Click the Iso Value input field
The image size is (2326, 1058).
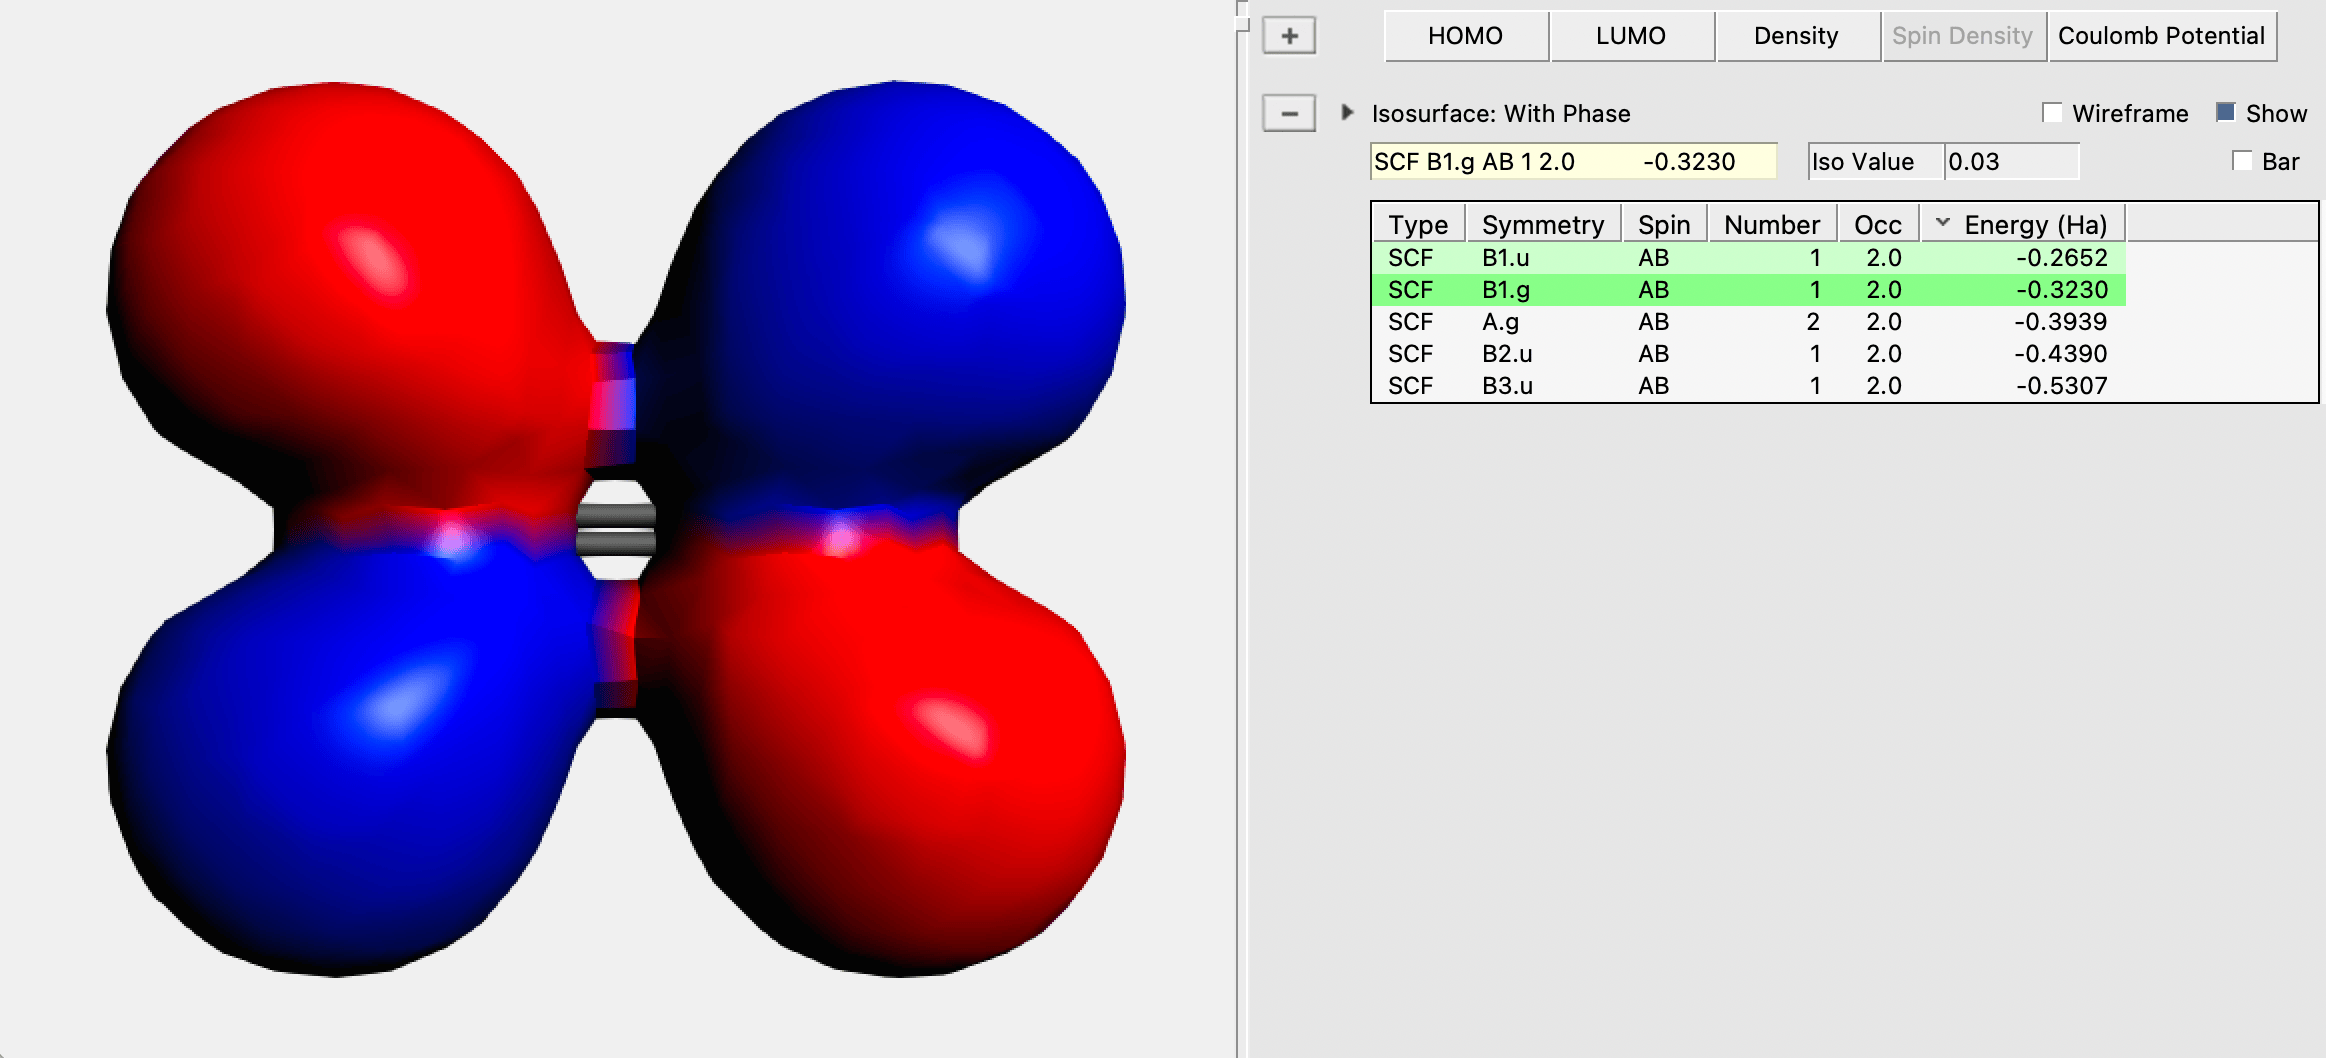[2010, 162]
